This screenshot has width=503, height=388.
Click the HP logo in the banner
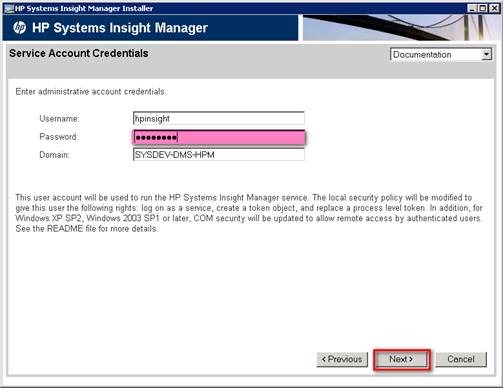pos(20,27)
